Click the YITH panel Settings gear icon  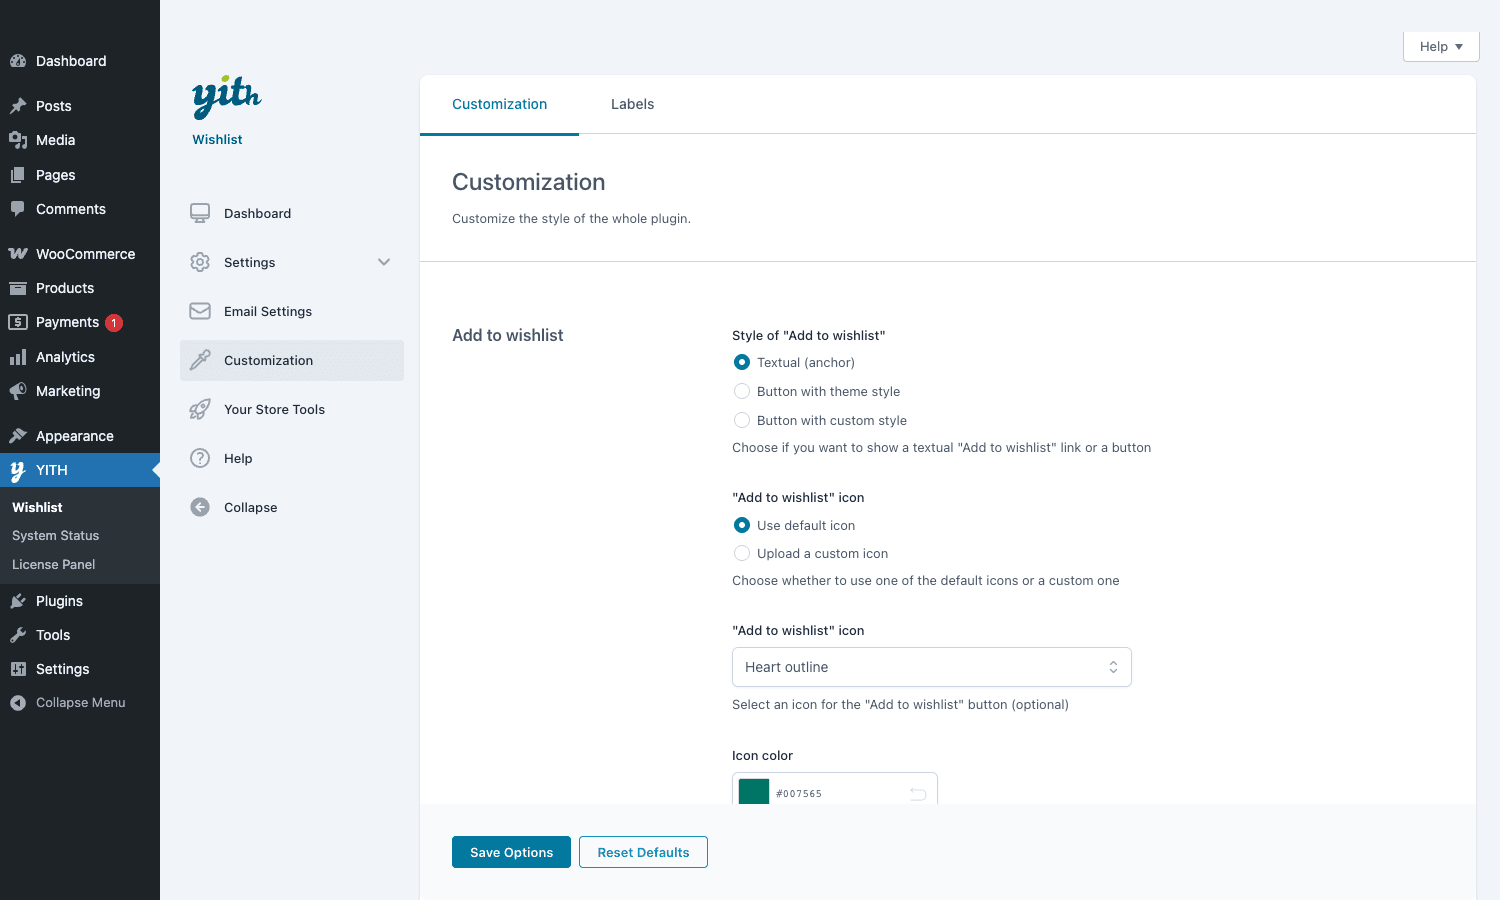click(x=200, y=262)
